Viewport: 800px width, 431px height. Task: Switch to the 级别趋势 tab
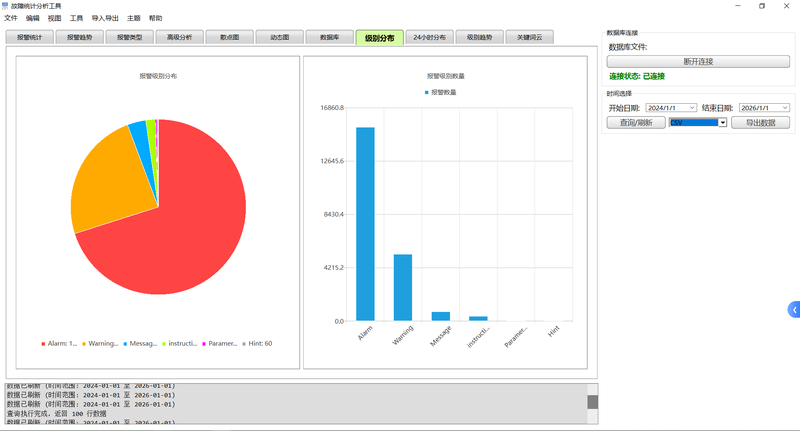[480, 37]
